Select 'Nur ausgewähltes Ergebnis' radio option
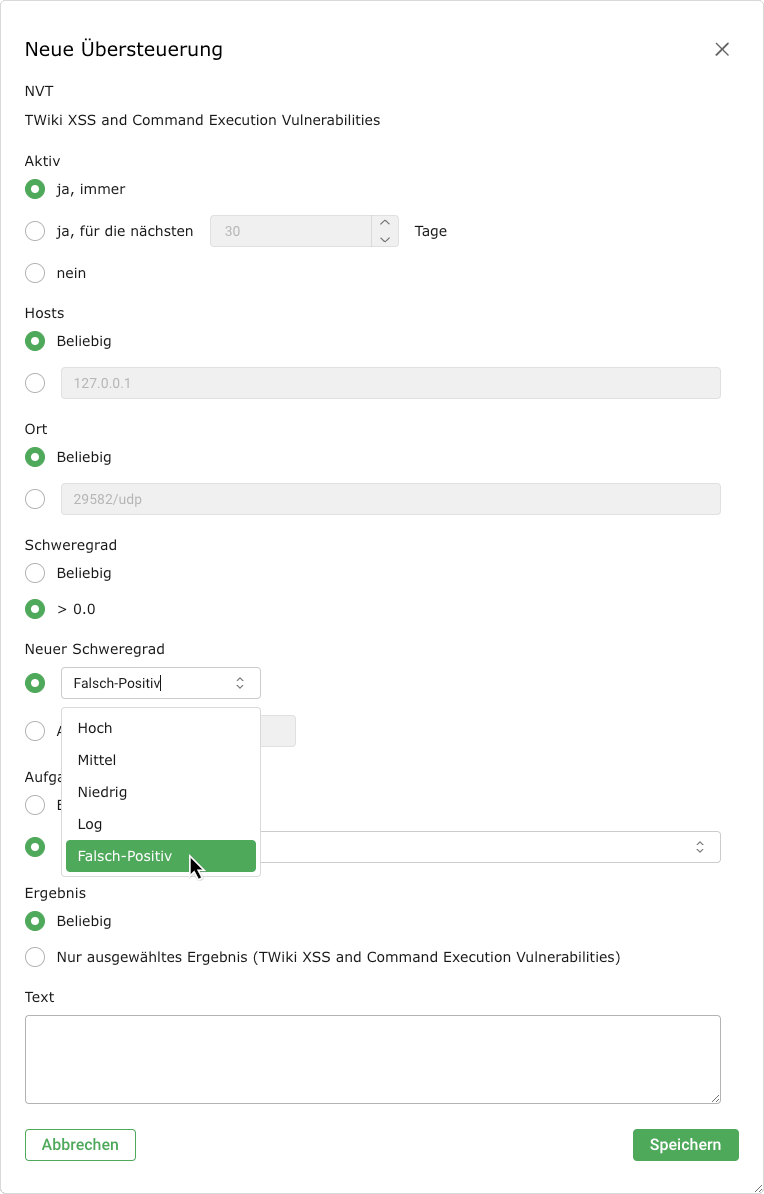Image resolution: width=764 pixels, height=1194 pixels. [35, 957]
